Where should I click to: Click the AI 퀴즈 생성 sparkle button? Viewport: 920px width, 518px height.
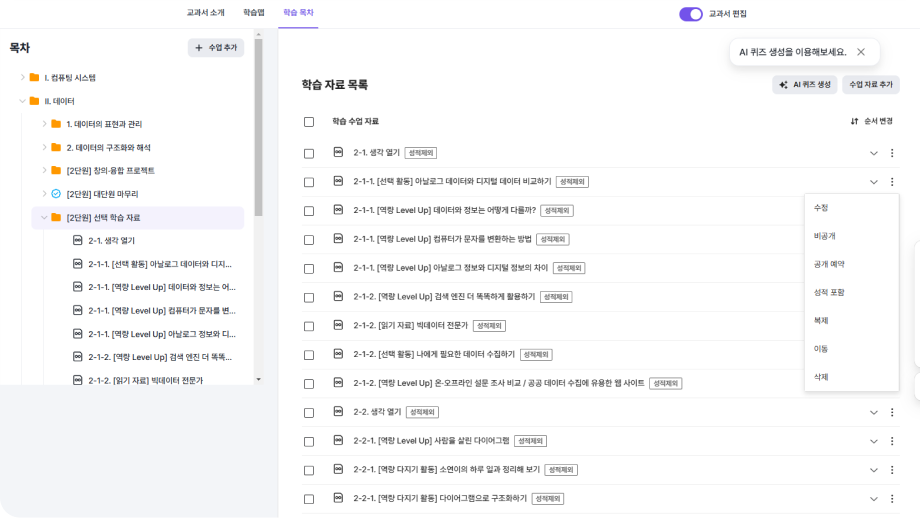point(785,85)
